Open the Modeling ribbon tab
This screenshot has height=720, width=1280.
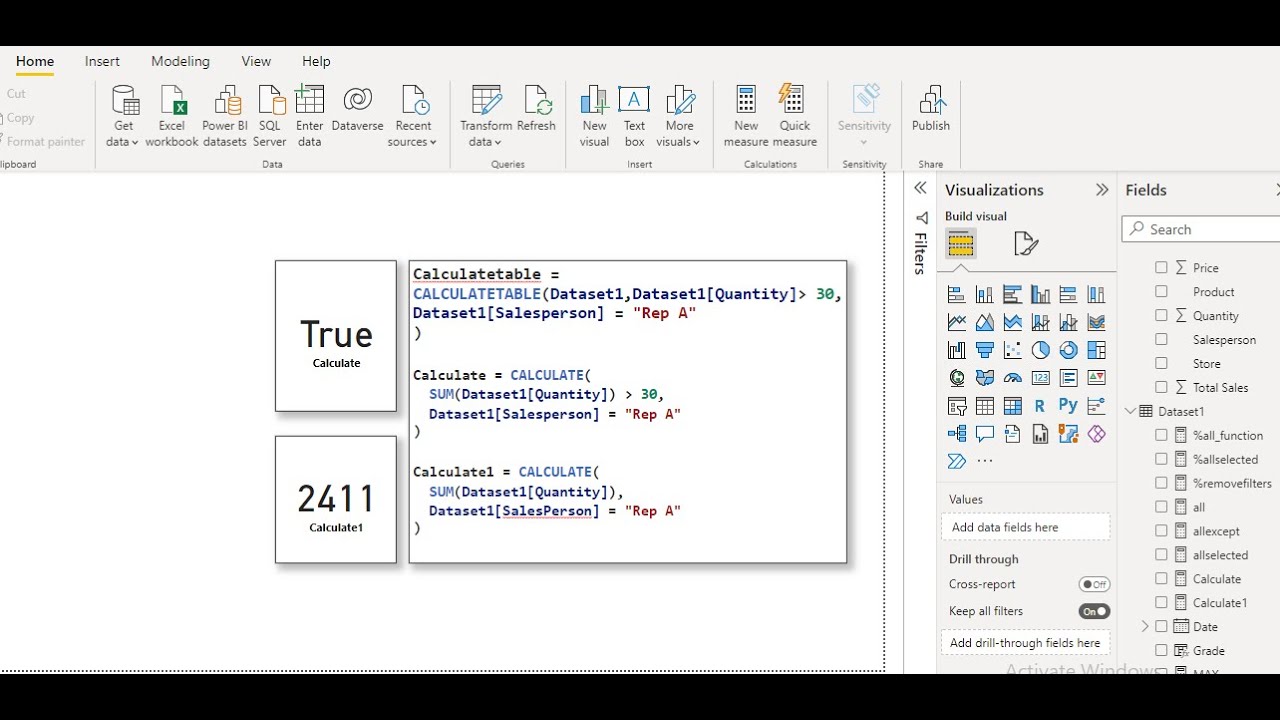pos(180,62)
